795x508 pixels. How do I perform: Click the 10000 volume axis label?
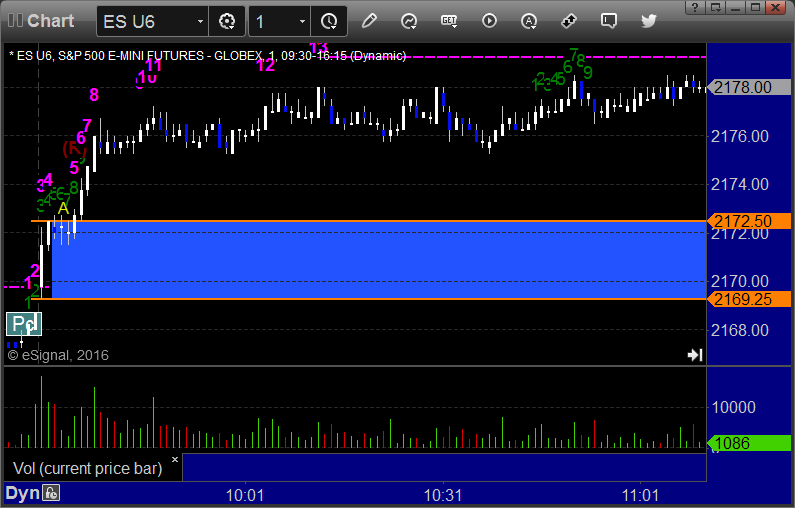(x=734, y=407)
